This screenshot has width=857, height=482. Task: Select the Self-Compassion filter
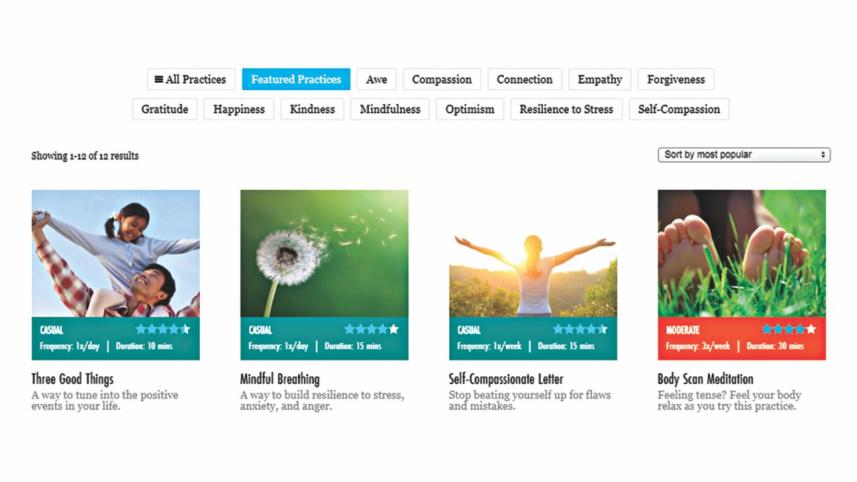(679, 110)
